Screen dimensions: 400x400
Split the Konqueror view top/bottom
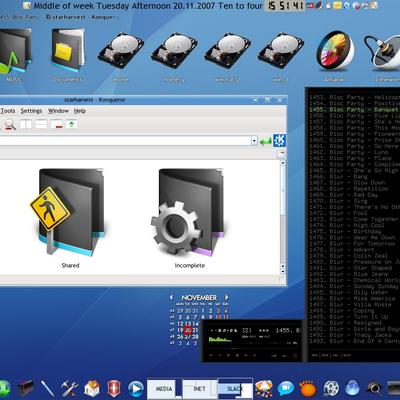point(41,125)
